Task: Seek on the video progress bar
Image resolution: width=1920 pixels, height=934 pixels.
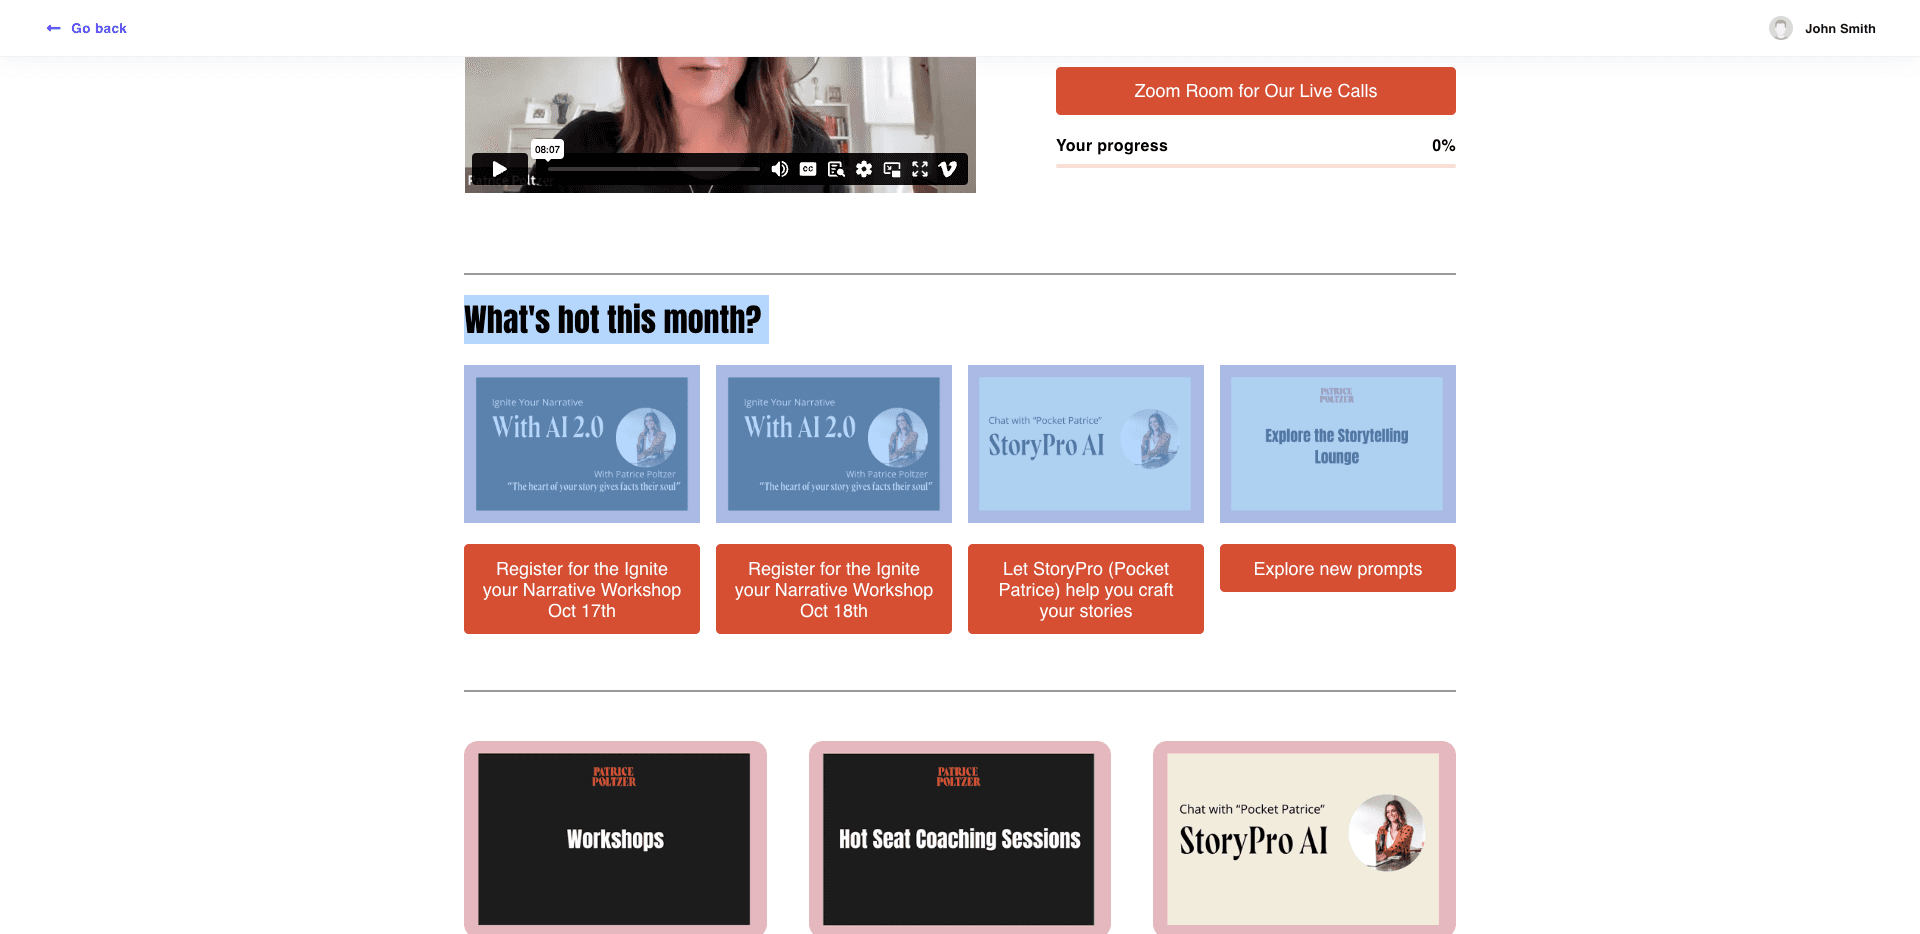Action: pyautogui.click(x=654, y=169)
